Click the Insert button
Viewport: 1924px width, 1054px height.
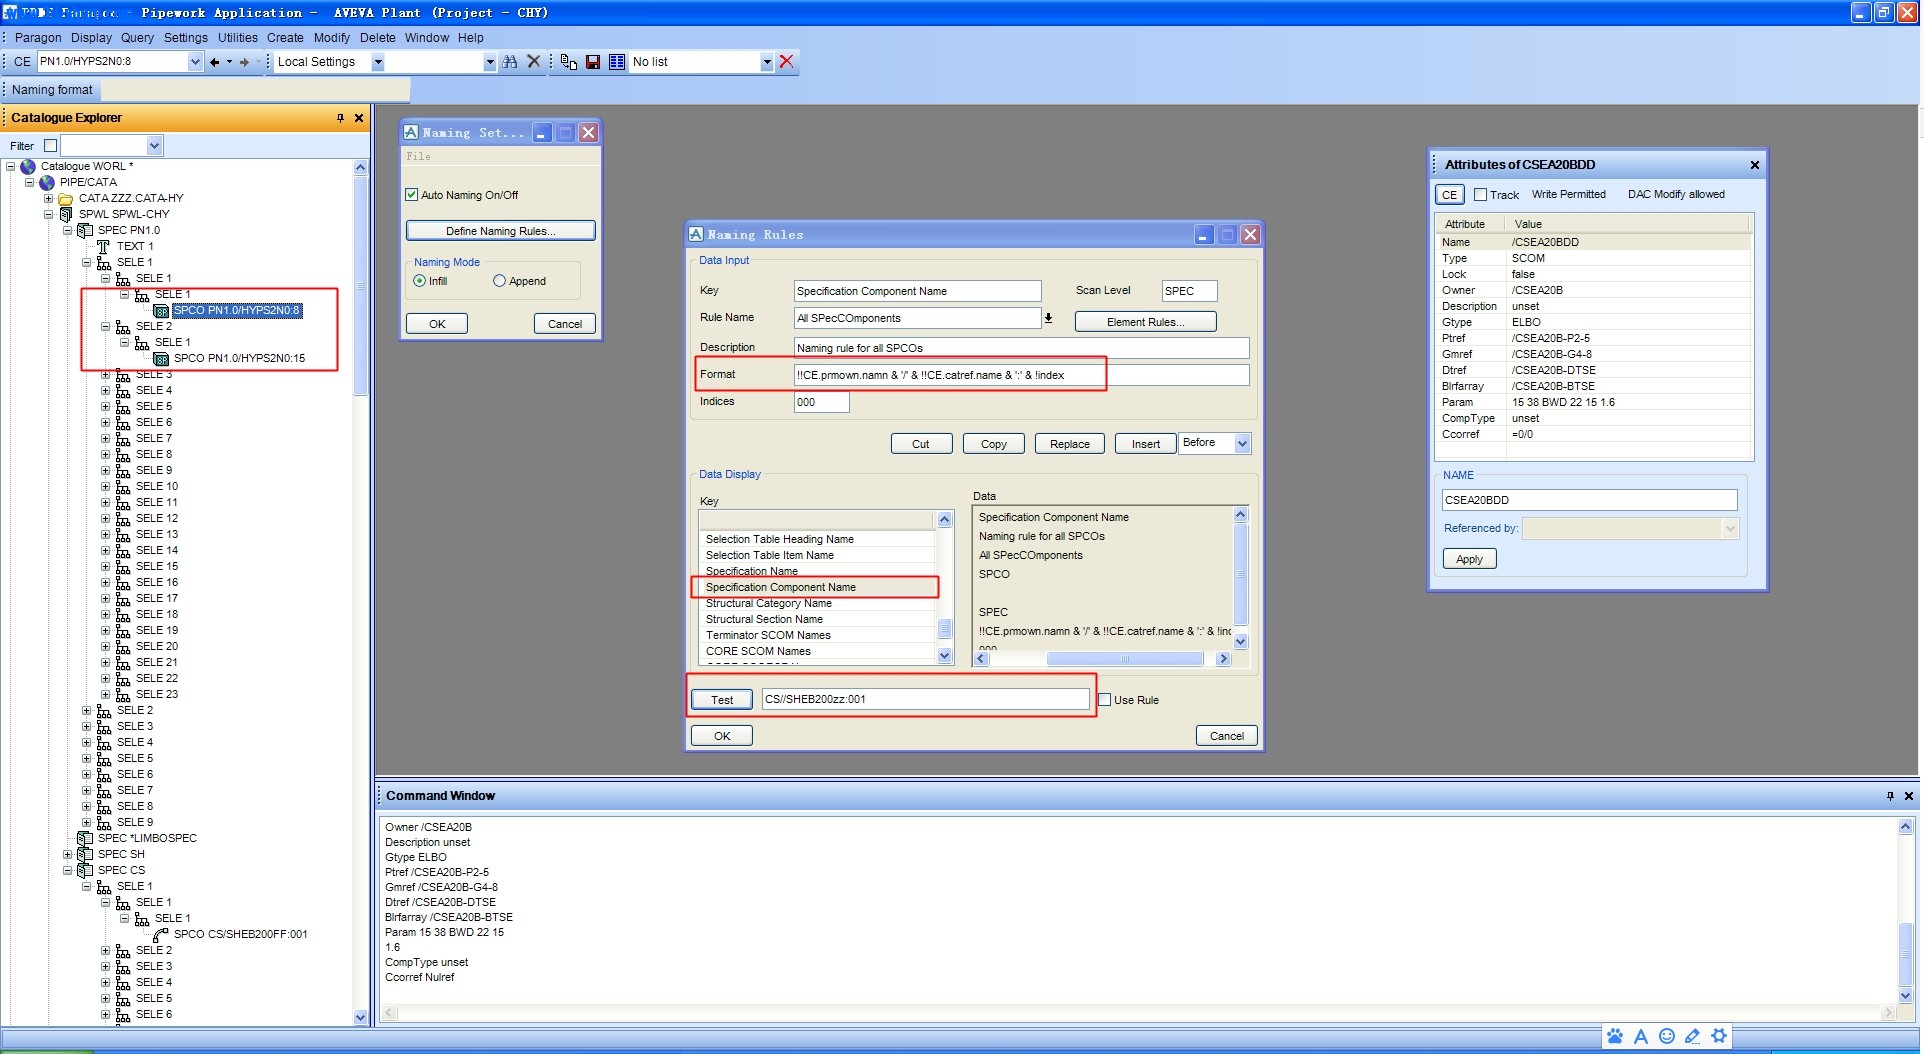point(1145,444)
